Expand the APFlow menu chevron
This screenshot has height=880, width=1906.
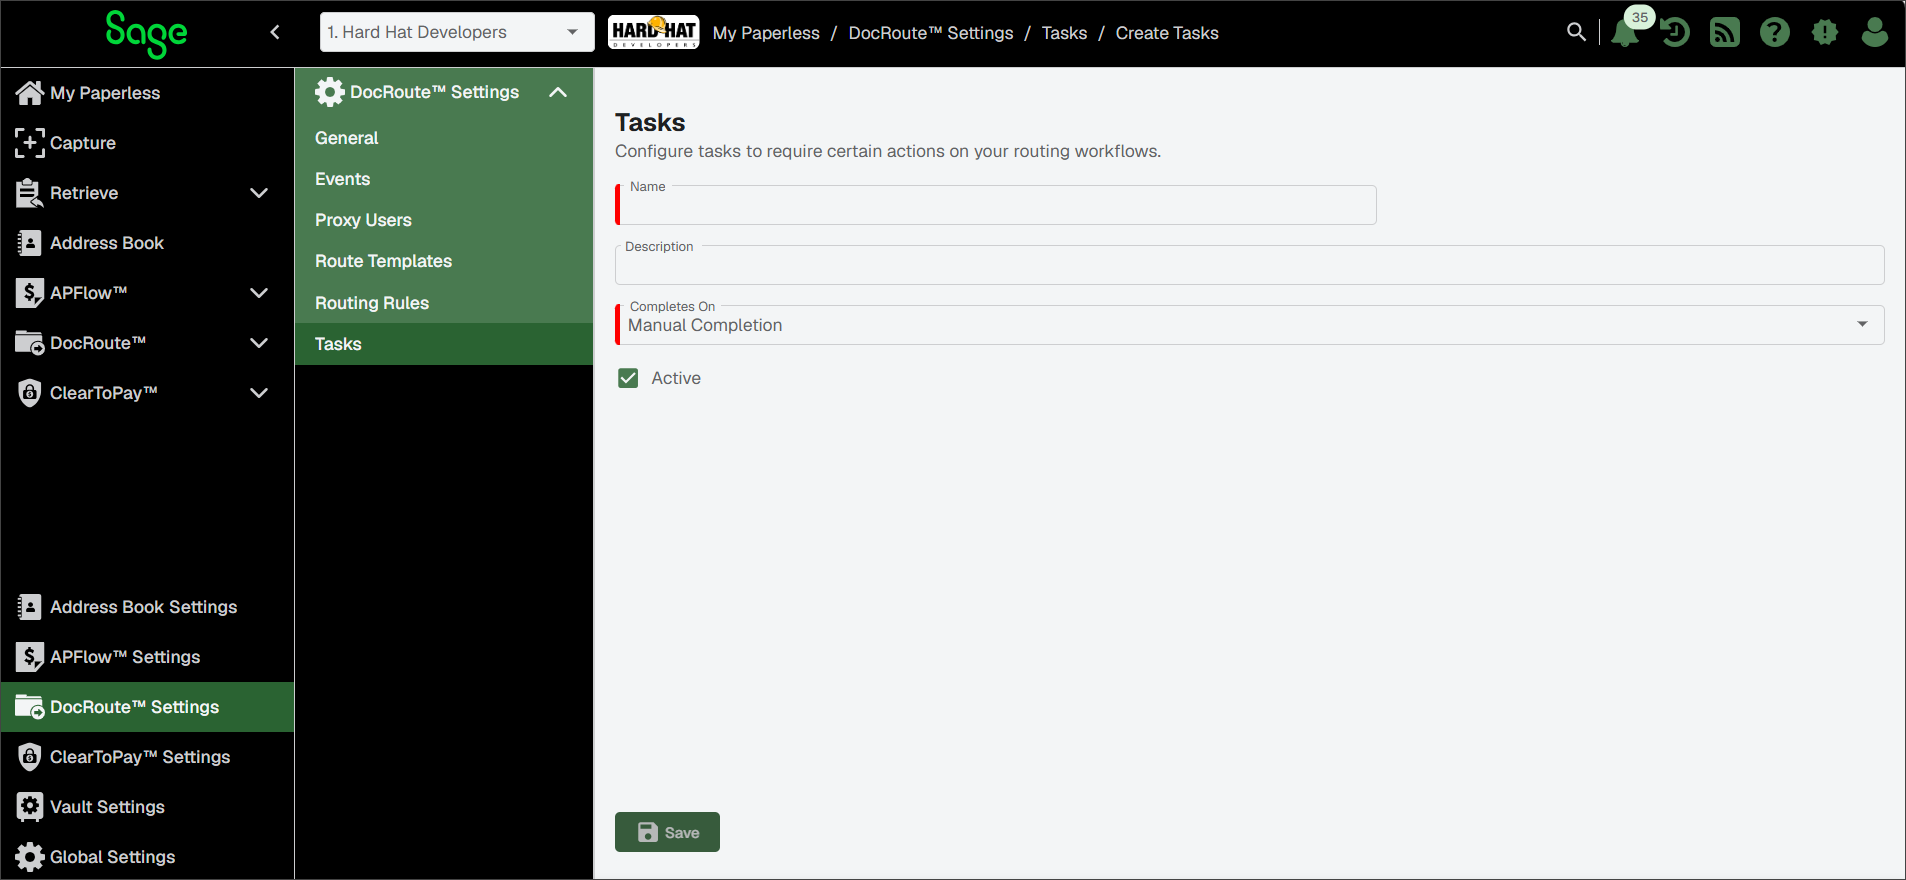pos(259,293)
